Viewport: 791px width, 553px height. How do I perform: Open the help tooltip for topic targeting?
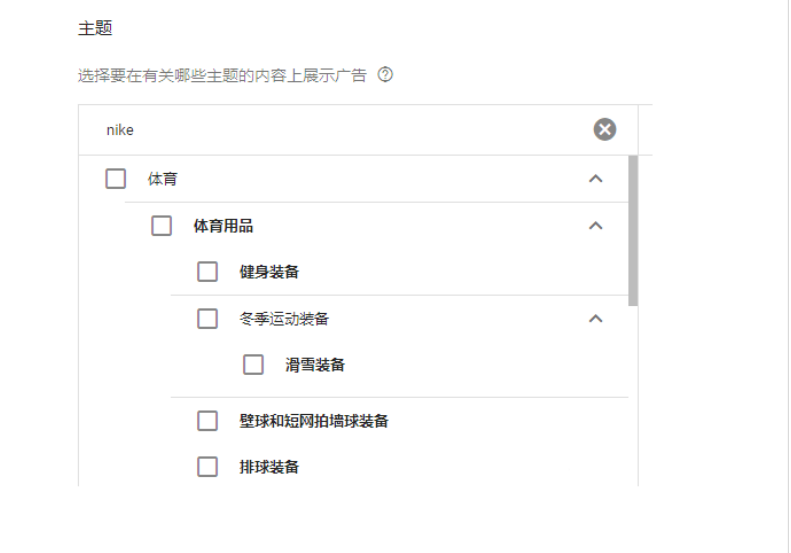pos(385,75)
